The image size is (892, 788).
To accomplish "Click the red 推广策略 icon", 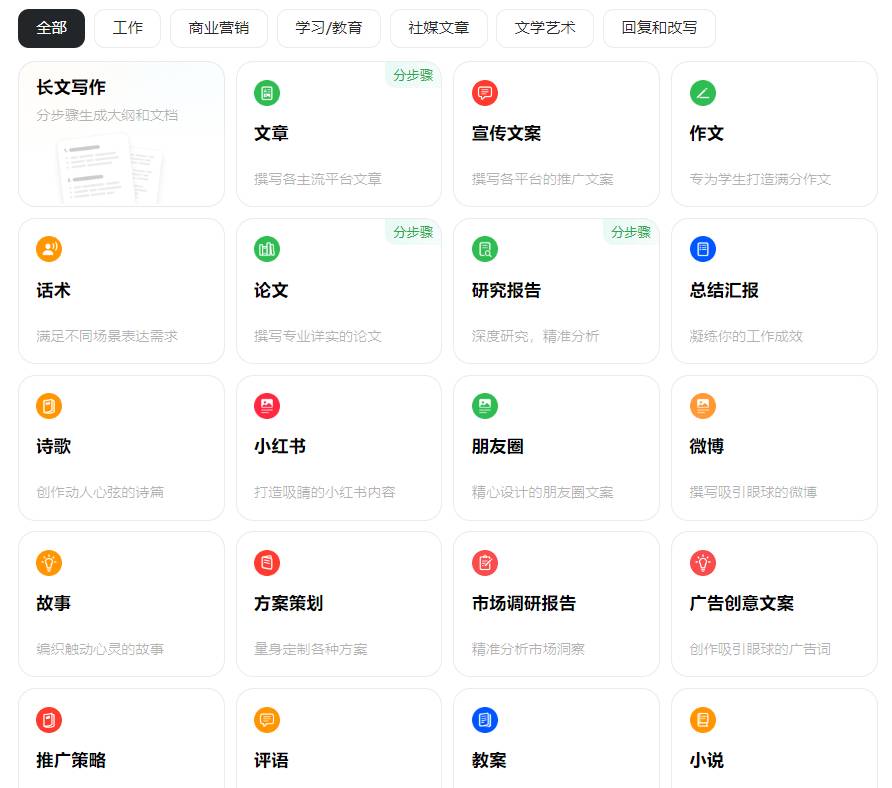I will point(49,720).
